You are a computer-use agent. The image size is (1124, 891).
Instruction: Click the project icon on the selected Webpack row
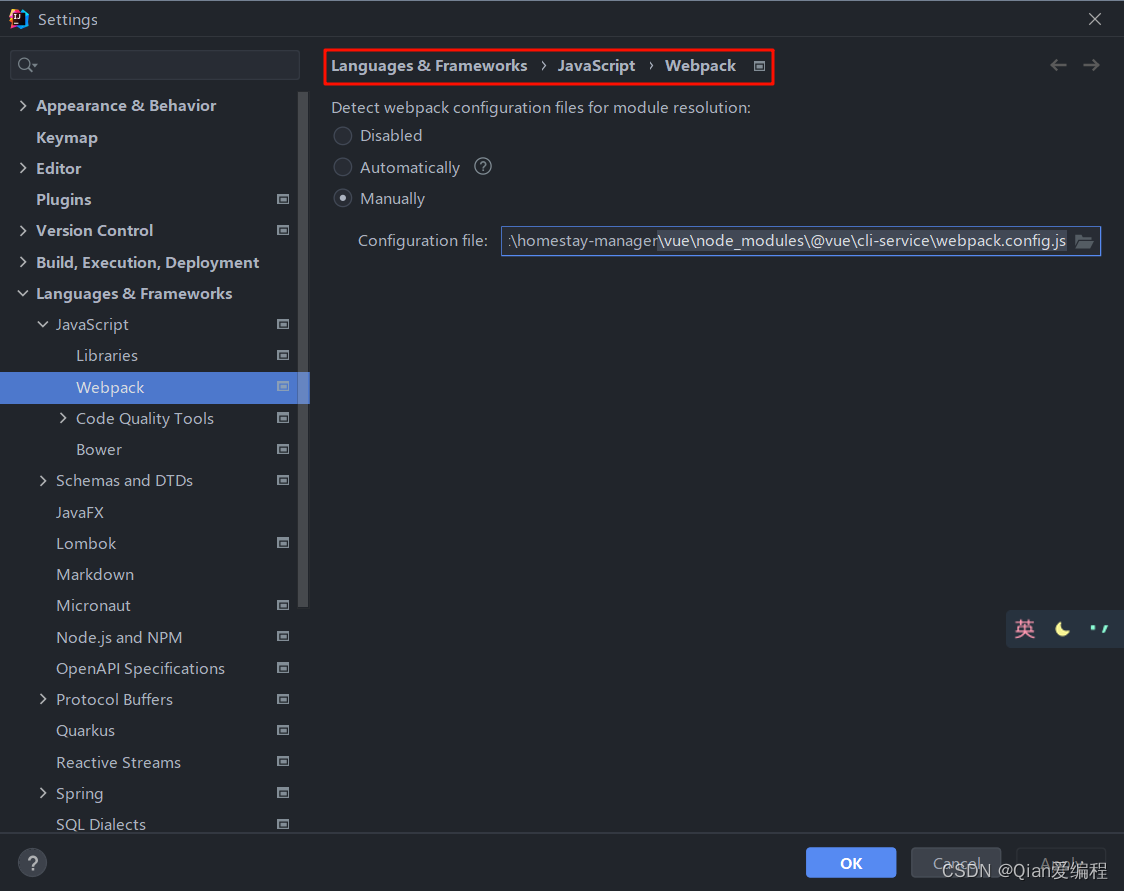pos(283,387)
